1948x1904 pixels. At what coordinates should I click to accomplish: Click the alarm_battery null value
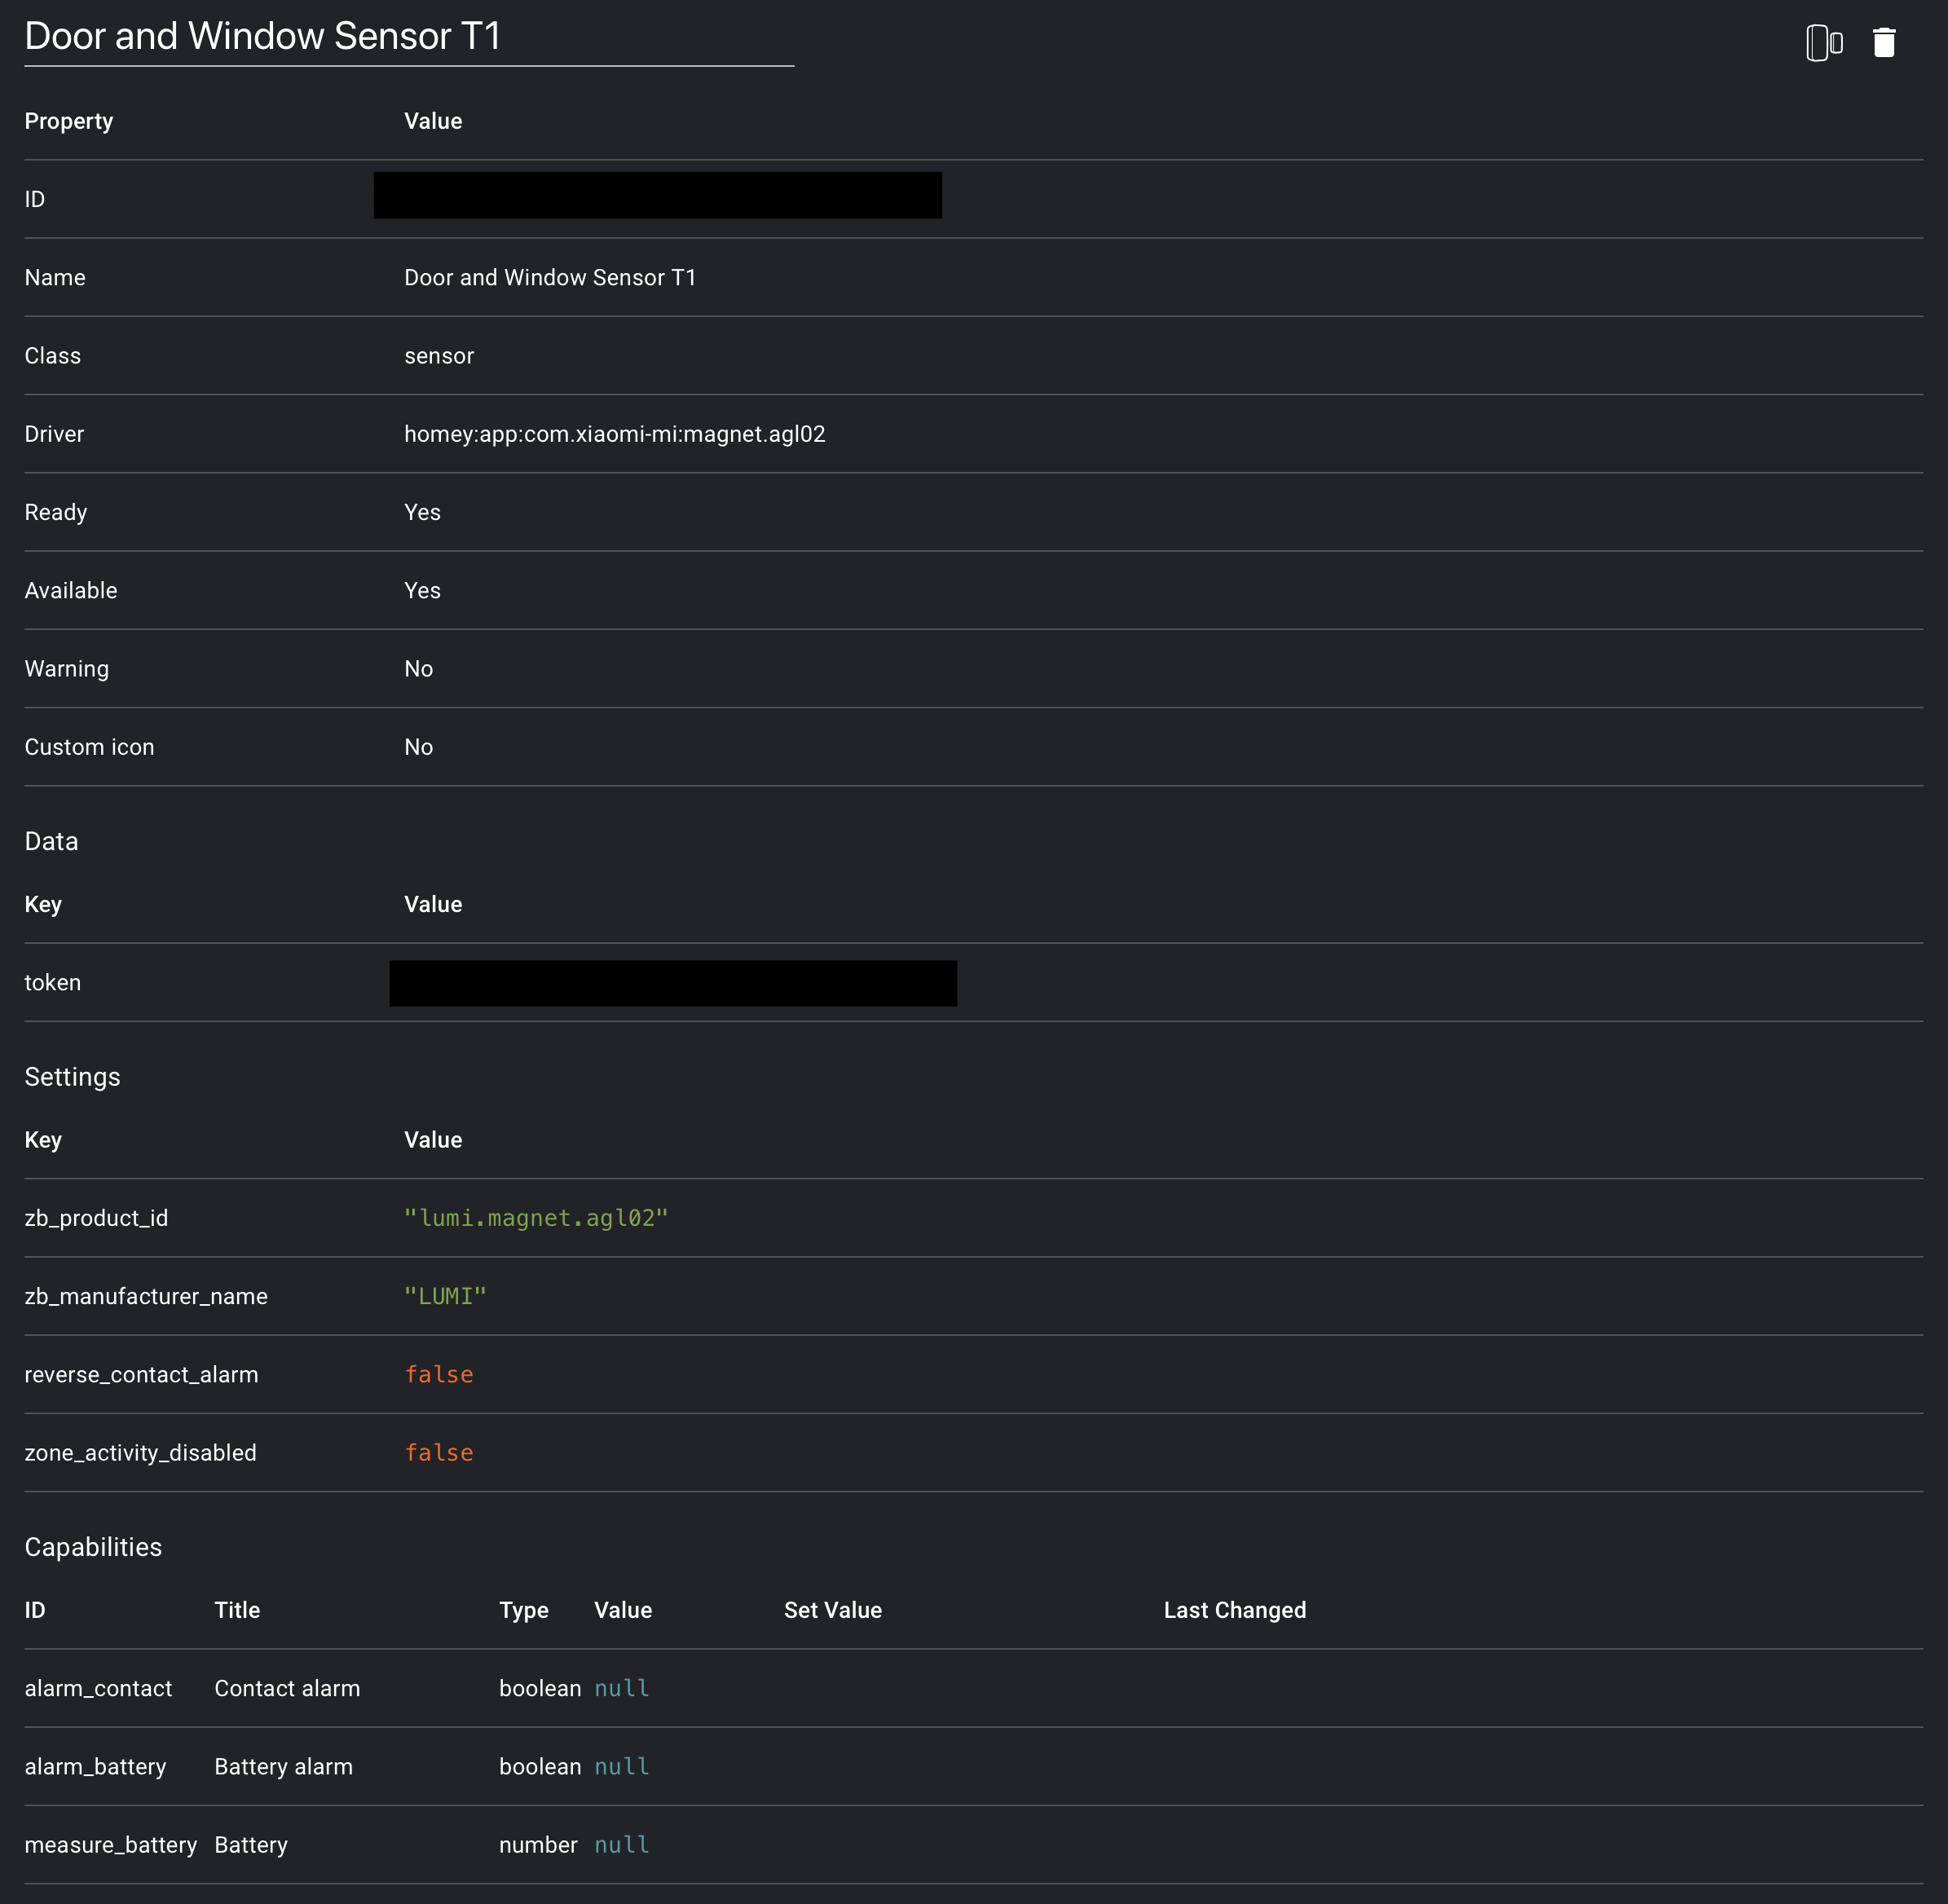point(622,1766)
